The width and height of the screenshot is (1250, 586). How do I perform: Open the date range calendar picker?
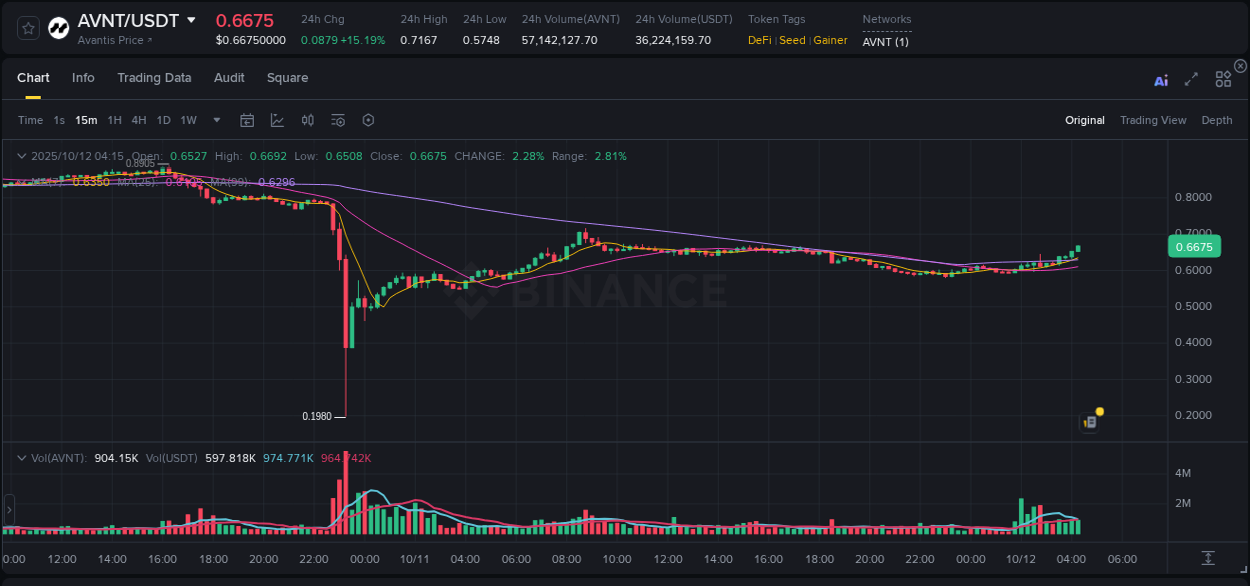pos(247,120)
